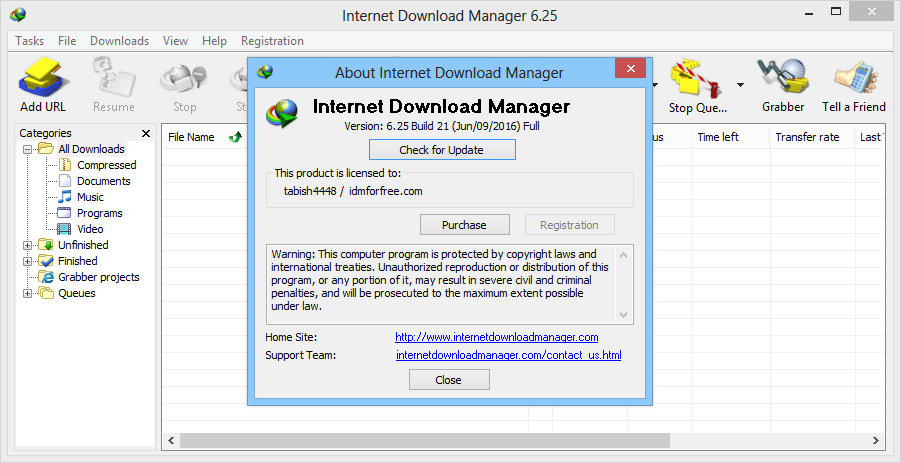Select the Programs category label
The height and width of the screenshot is (463, 901).
pos(100,213)
